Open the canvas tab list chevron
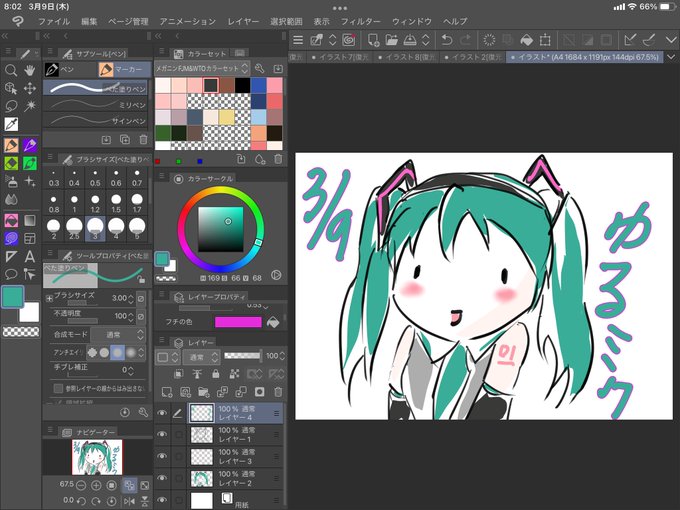Image resolution: width=680 pixels, height=510 pixels. tap(671, 57)
